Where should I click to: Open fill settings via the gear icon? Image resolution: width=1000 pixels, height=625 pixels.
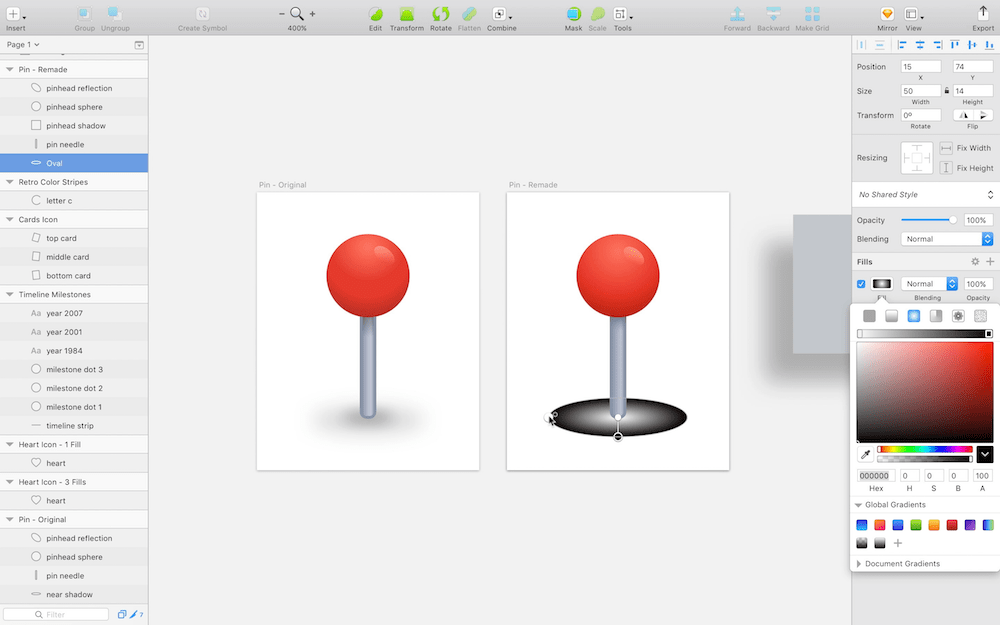975,261
